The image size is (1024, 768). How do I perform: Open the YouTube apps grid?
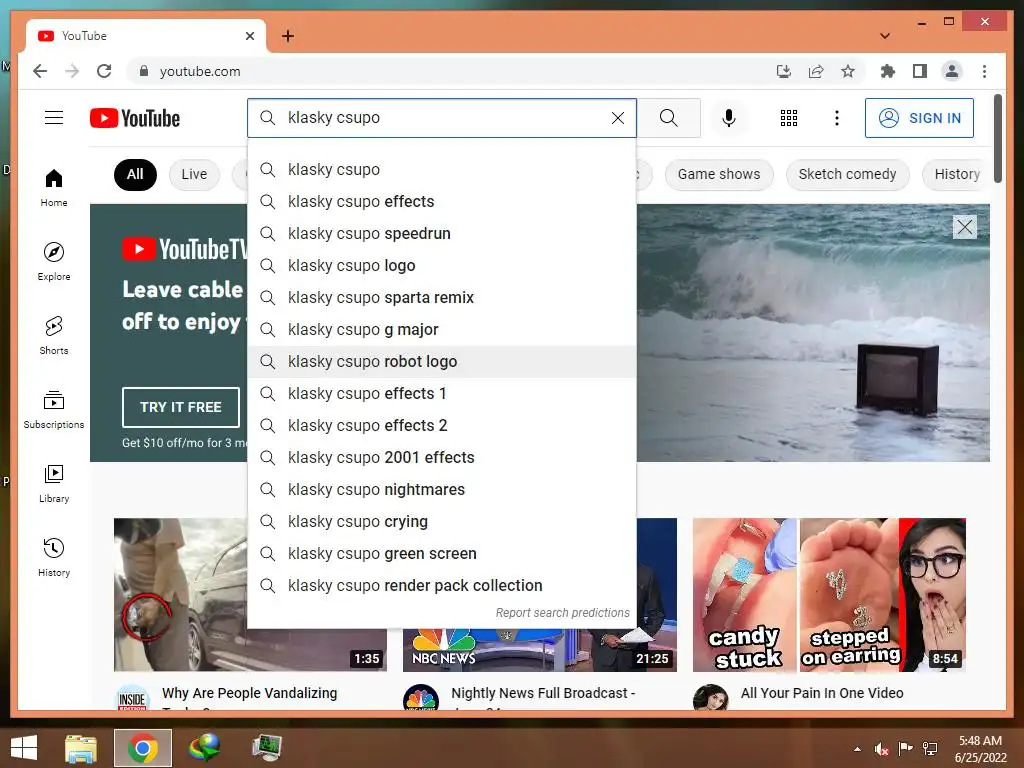point(788,118)
